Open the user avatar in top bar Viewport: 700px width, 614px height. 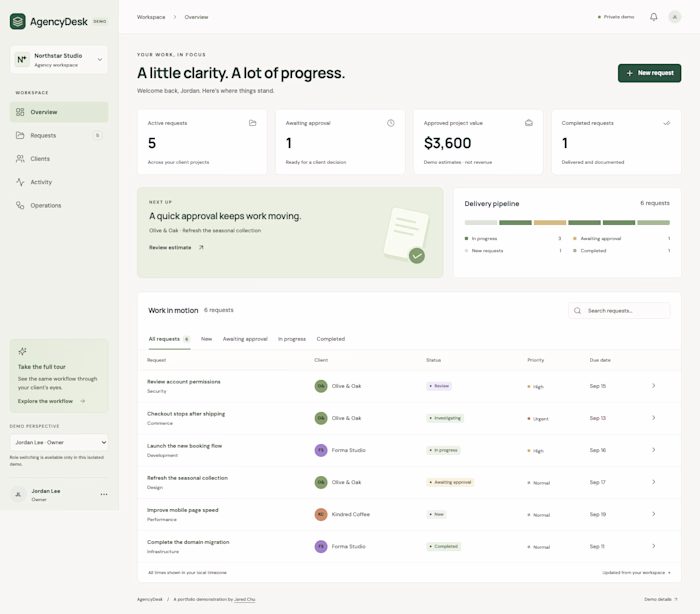click(x=675, y=17)
